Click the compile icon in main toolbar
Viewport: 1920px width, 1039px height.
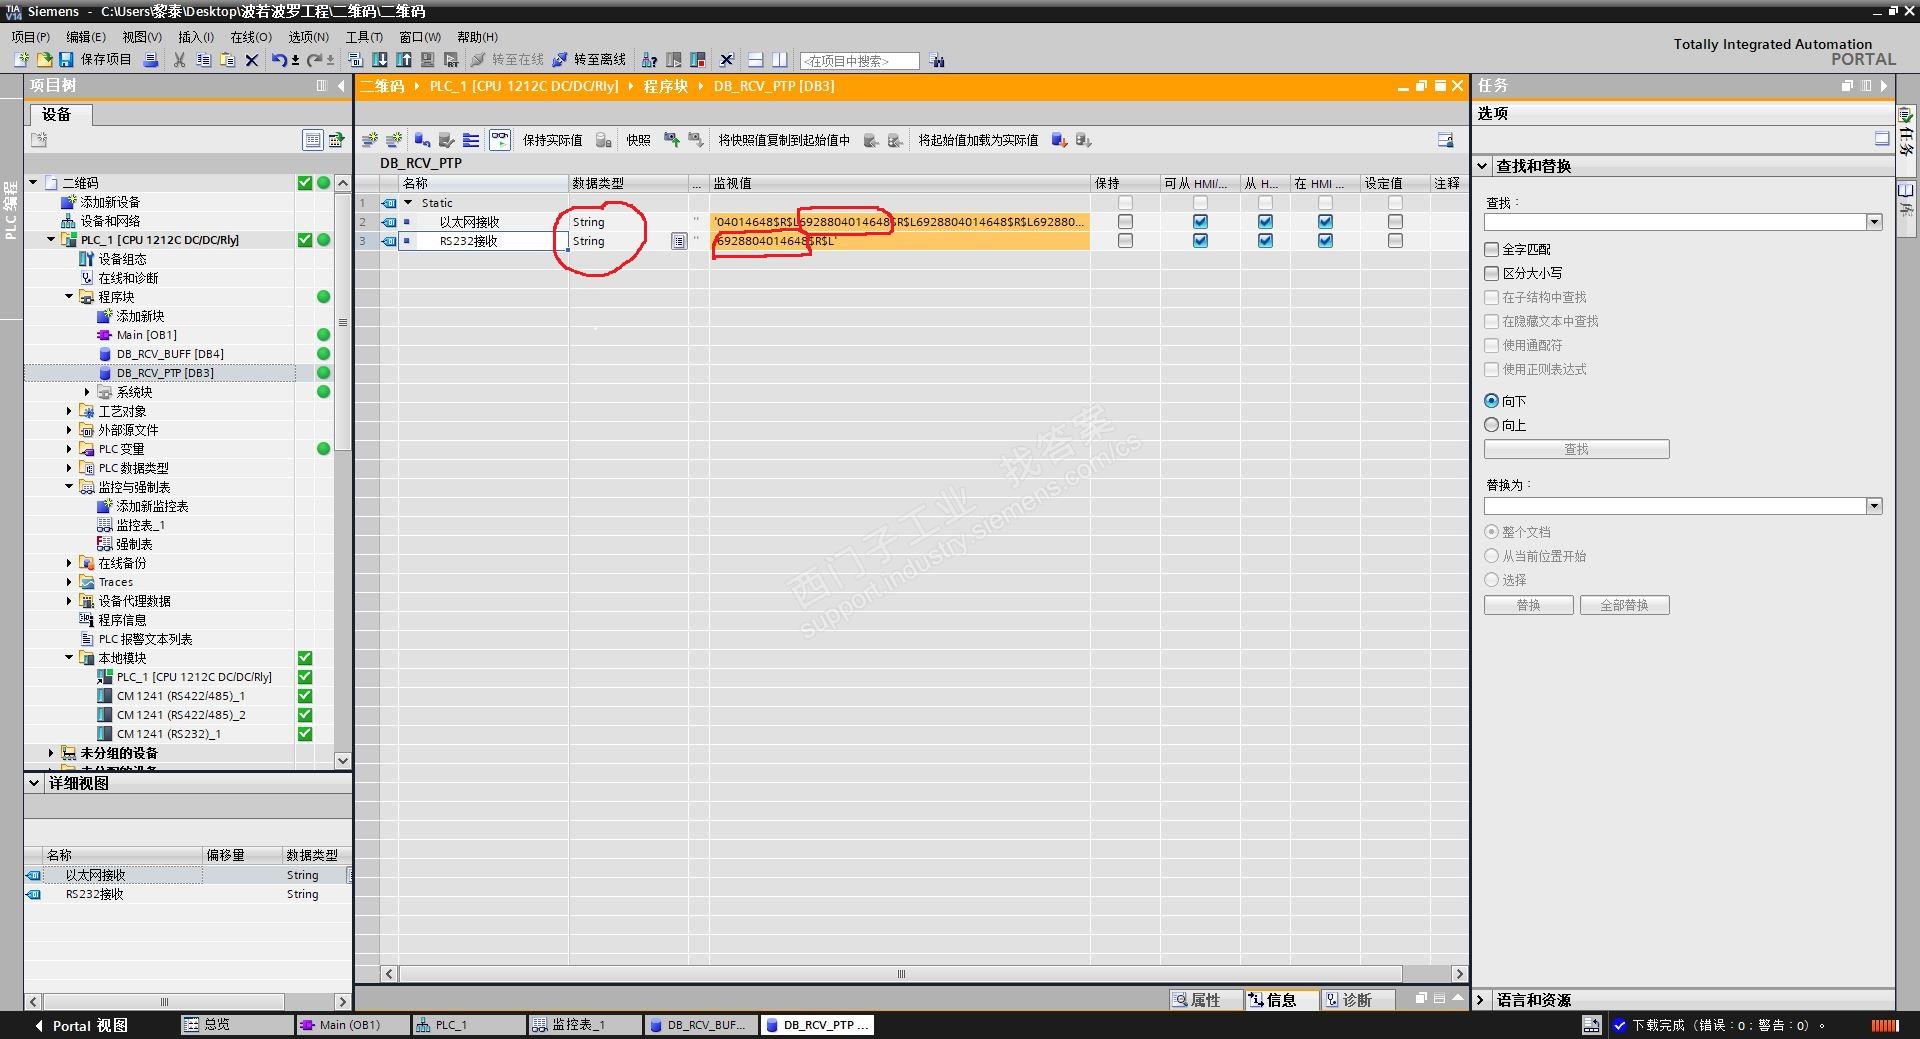(357, 60)
